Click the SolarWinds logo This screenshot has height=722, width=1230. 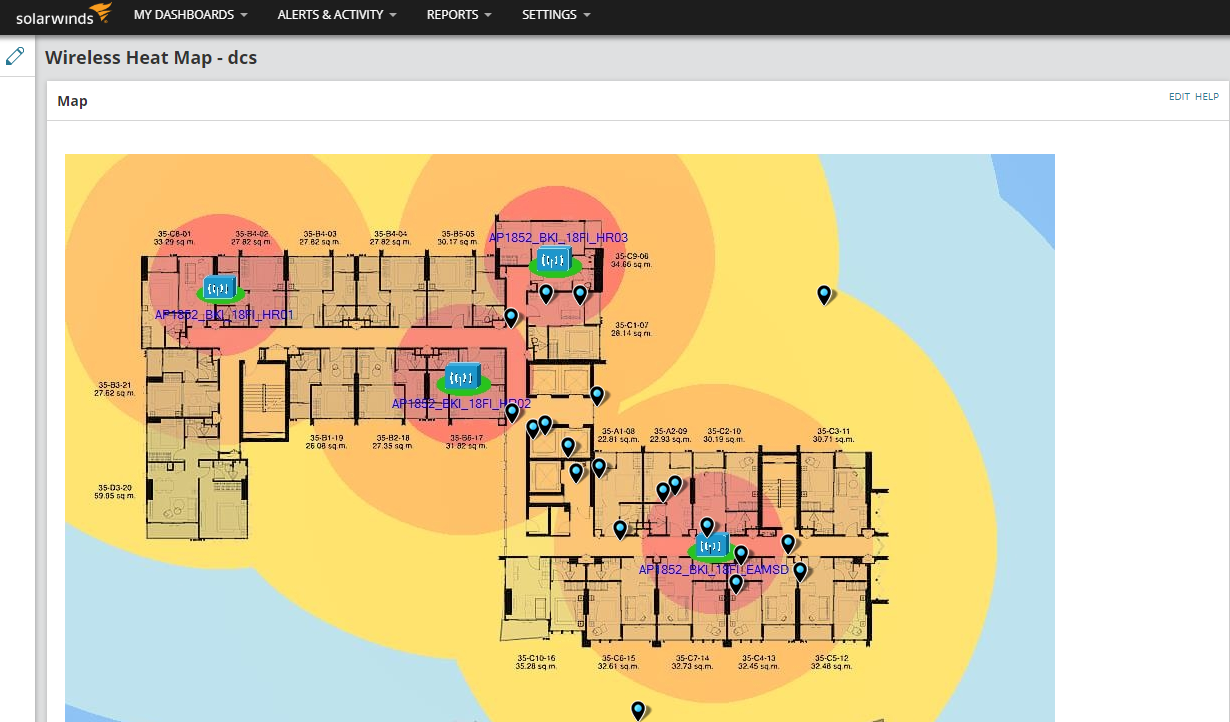(64, 15)
